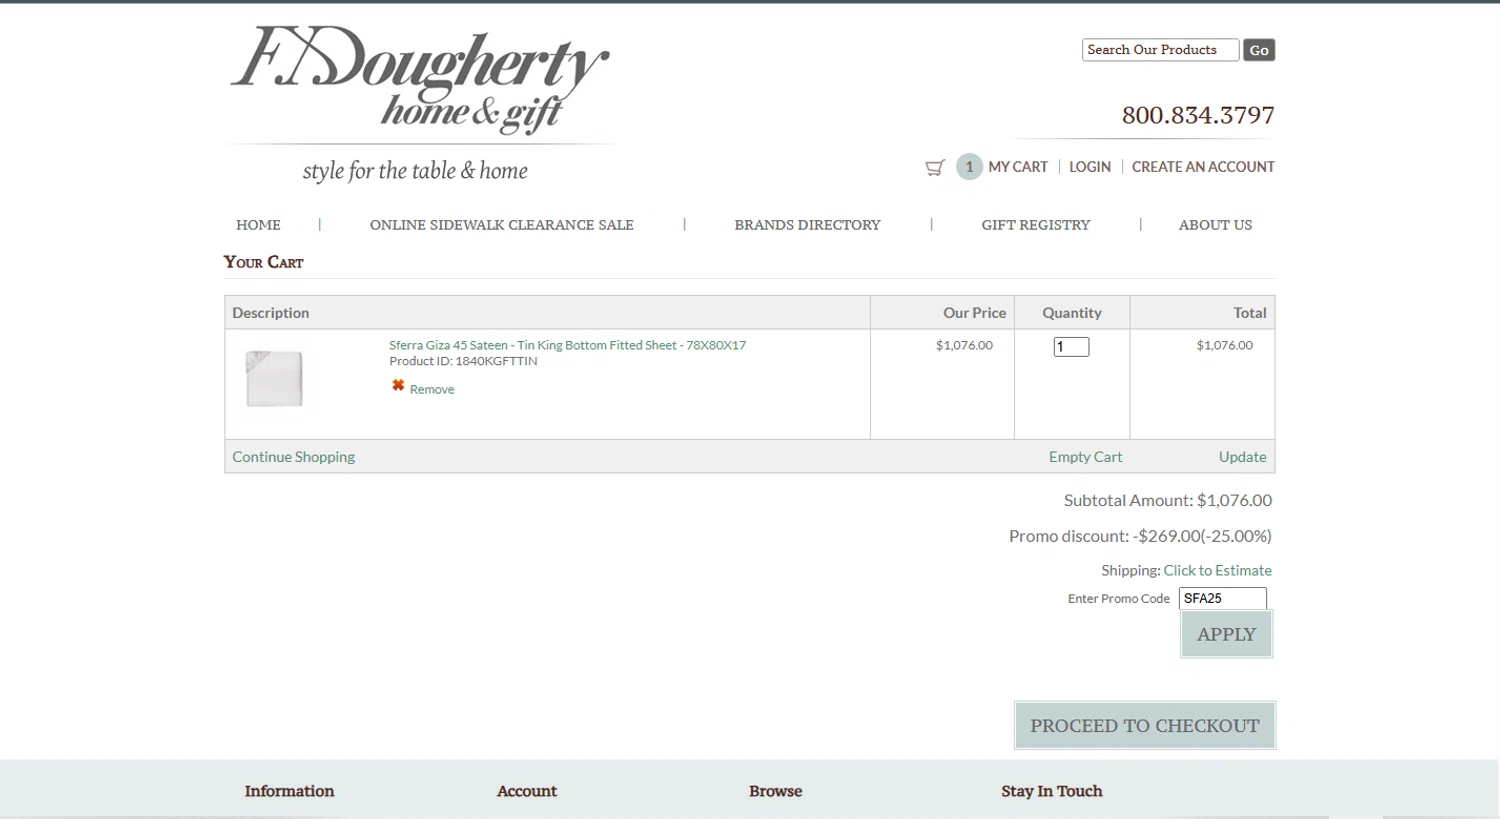The height and width of the screenshot is (819, 1500).
Task: Click PROCEED TO CHECKOUT button
Action: [1145, 726]
